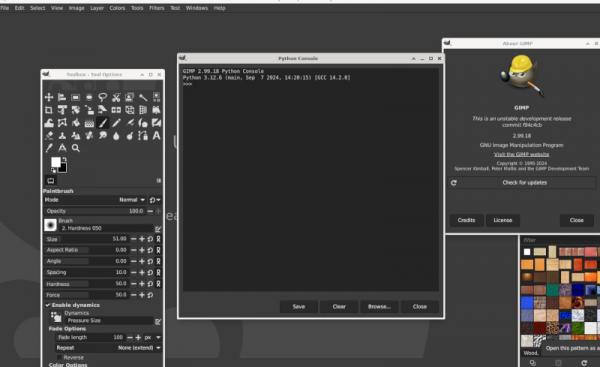The height and width of the screenshot is (367, 600).
Task: Select the Airbrush tool
Action: tap(129, 123)
